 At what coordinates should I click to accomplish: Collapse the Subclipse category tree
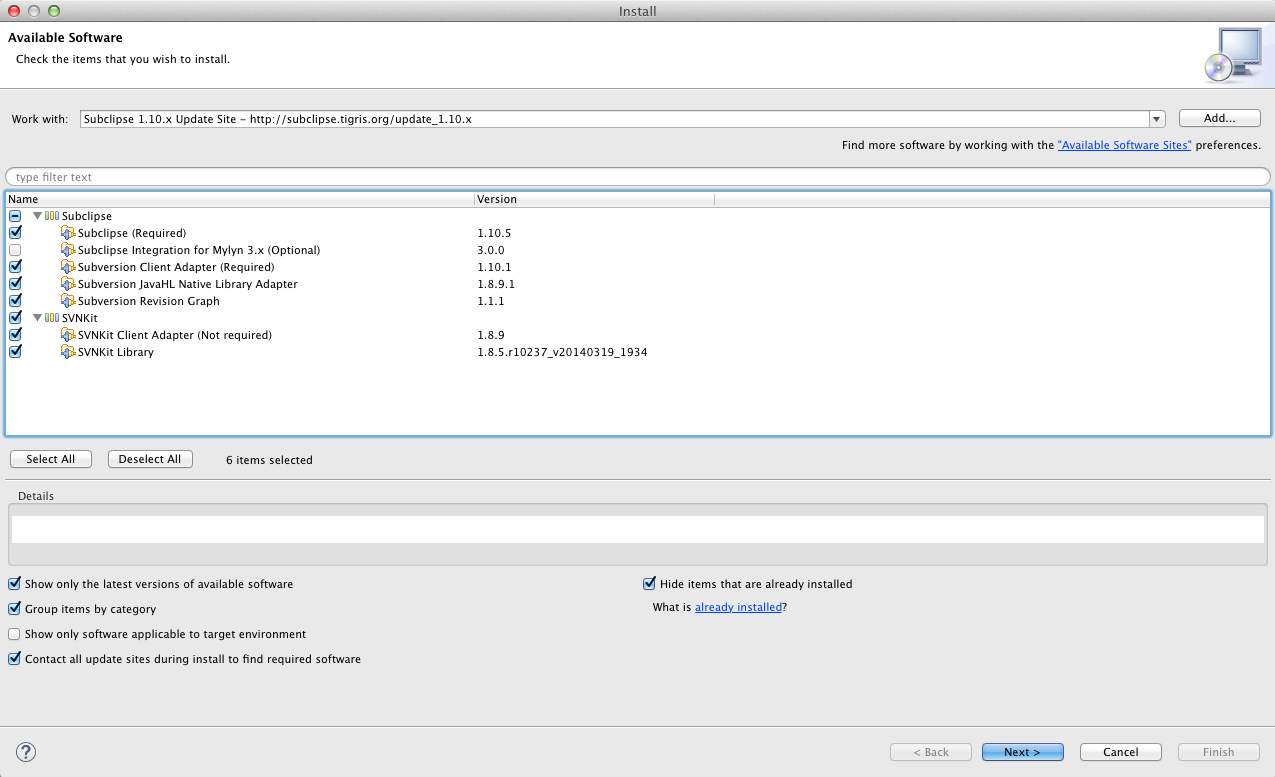(x=37, y=216)
